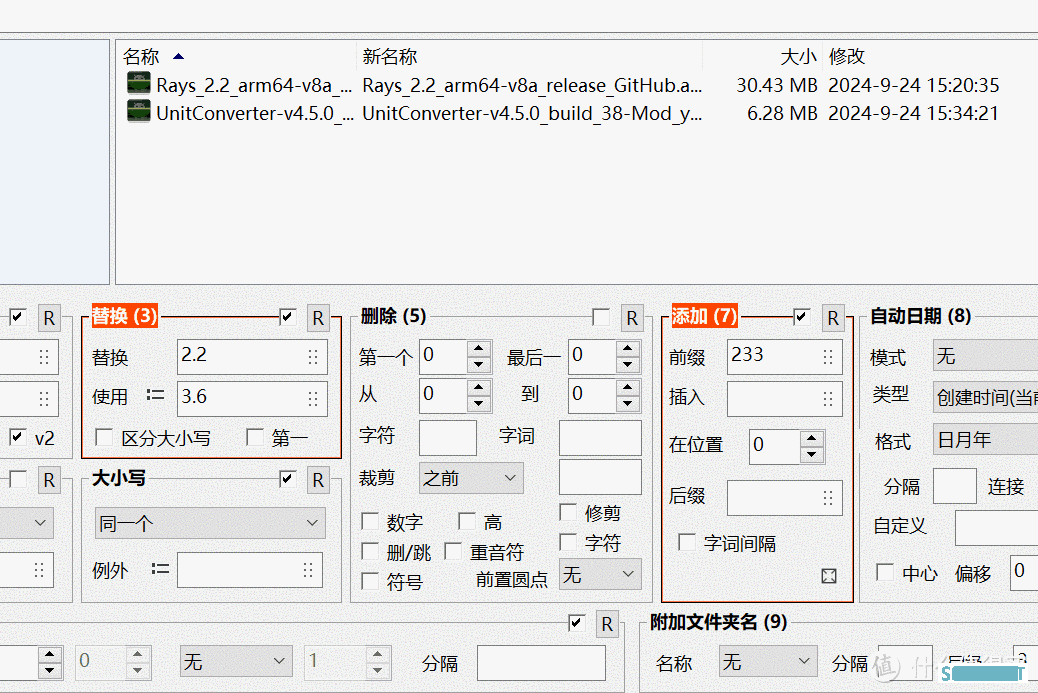This screenshot has width=1038, height=693.
Task: Sort files by 新名称 column
Action: [x=389, y=56]
